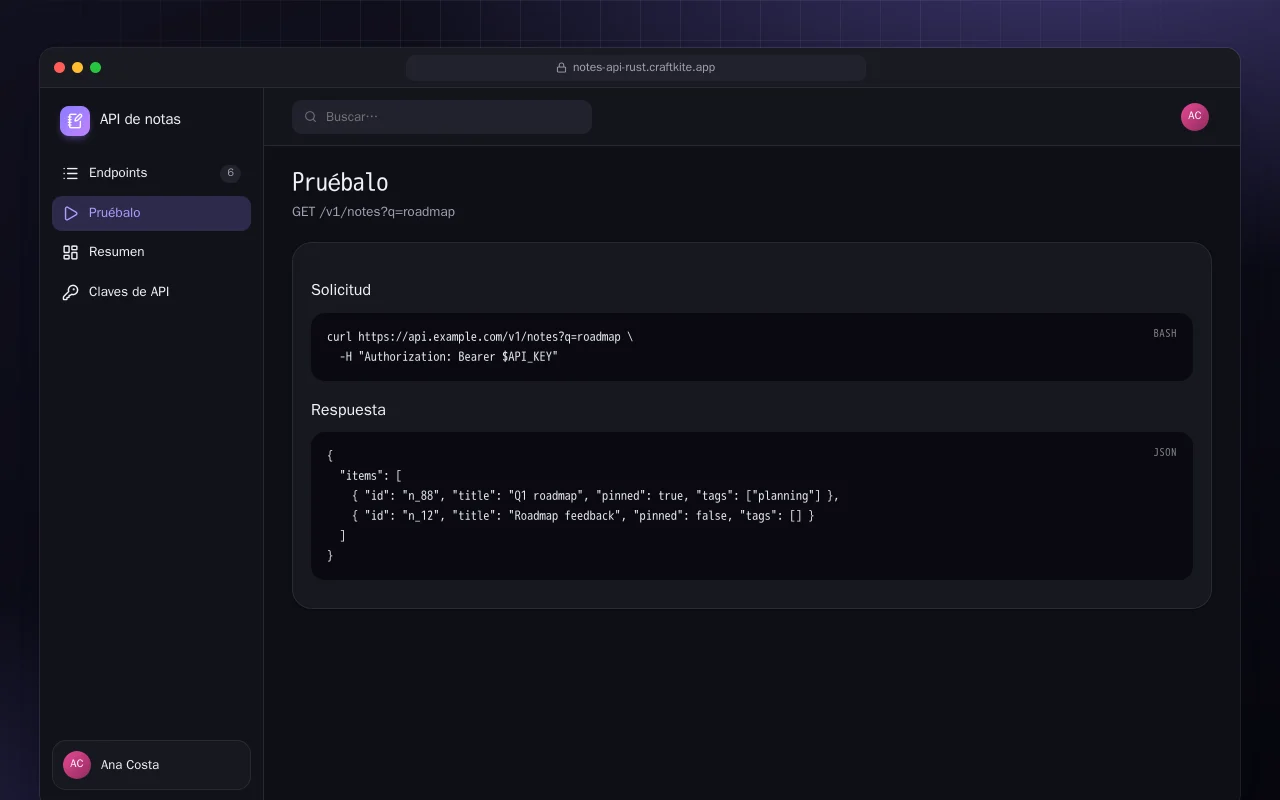Image resolution: width=1280 pixels, height=800 pixels.
Task: Click the JSON label on response block
Action: [1165, 452]
